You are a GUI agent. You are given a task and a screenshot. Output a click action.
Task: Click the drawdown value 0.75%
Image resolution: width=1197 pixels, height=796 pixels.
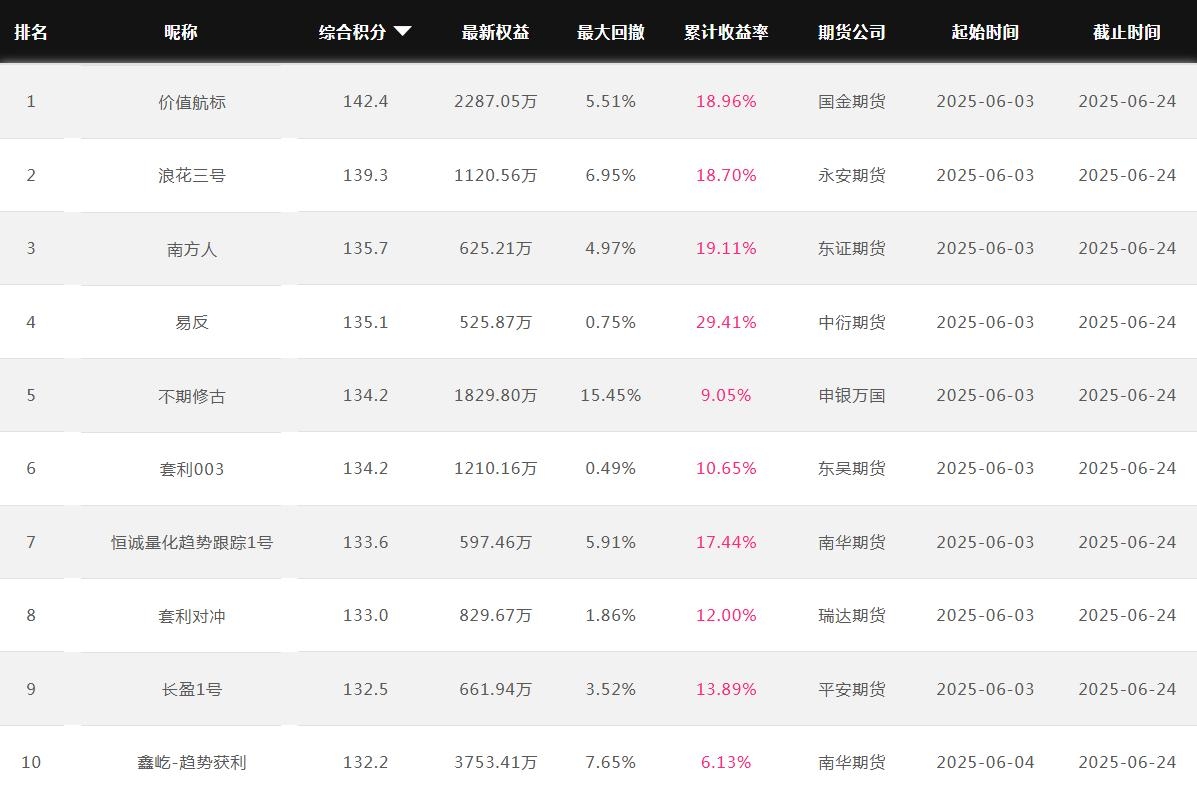(611, 322)
